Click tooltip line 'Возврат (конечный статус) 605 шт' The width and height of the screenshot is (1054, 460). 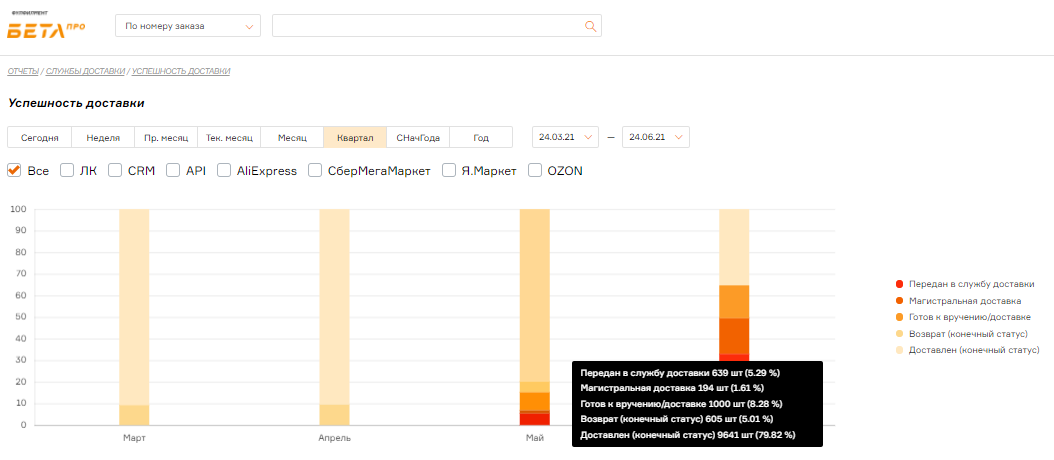point(676,420)
